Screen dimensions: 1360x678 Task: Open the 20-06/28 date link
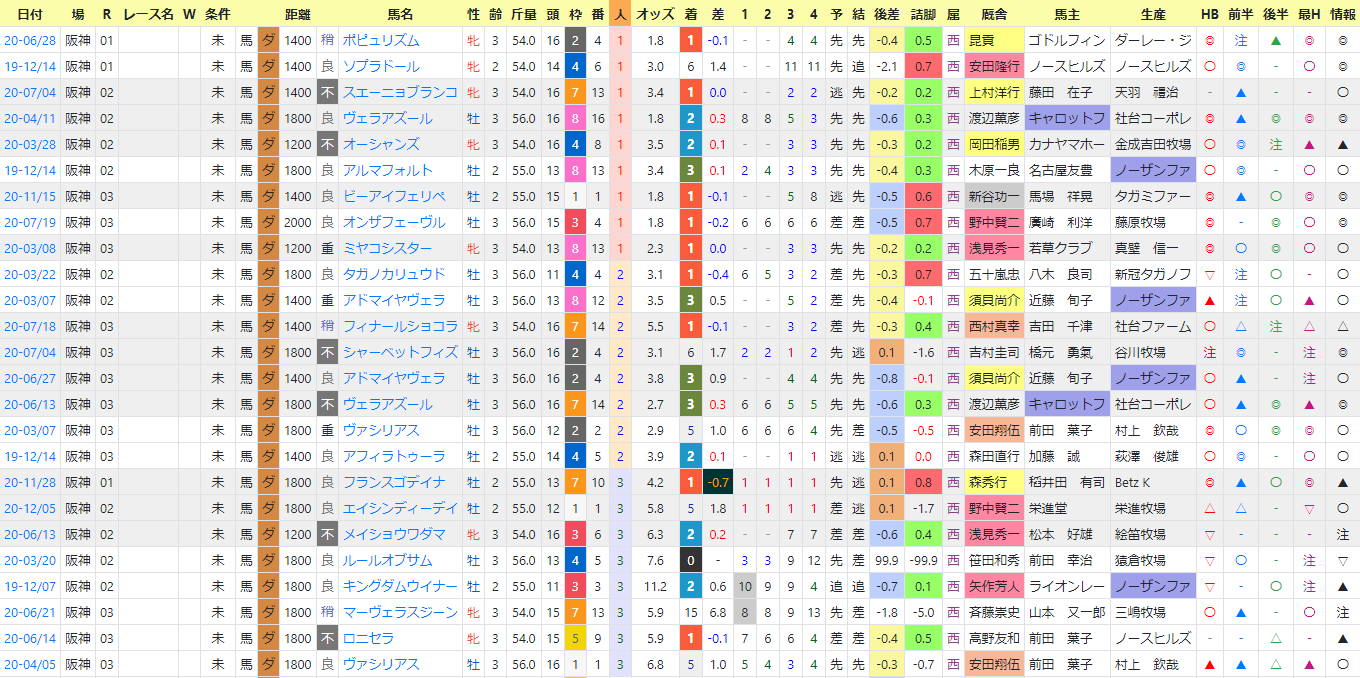[29, 40]
